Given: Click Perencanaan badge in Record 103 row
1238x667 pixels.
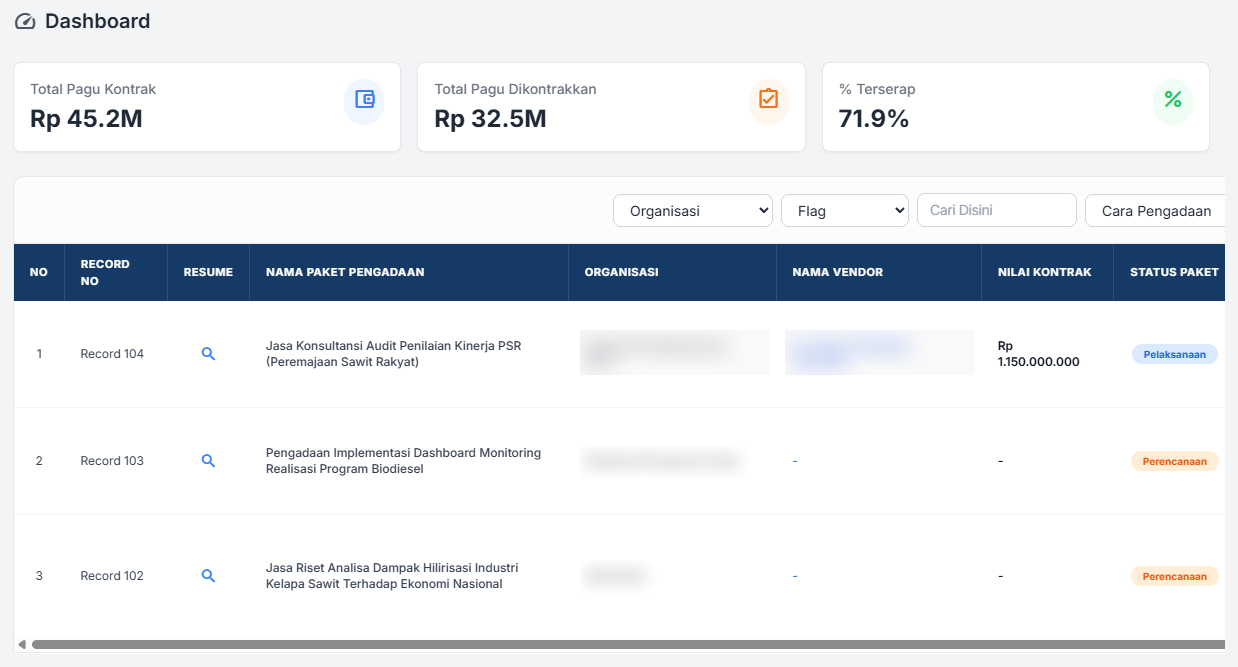Looking at the screenshot, I should (x=1174, y=461).
